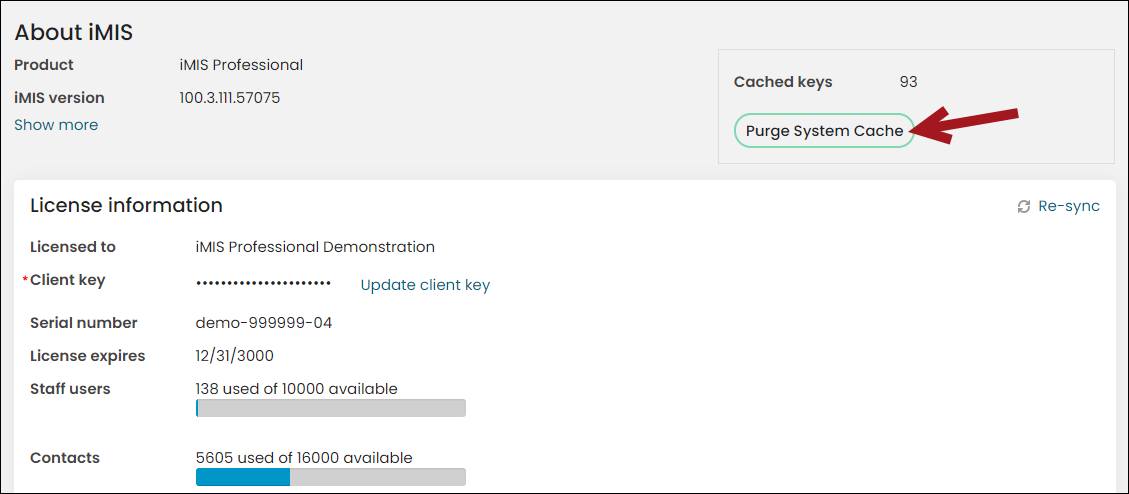
Task: Click the Licensed to organization name
Action: tap(315, 247)
